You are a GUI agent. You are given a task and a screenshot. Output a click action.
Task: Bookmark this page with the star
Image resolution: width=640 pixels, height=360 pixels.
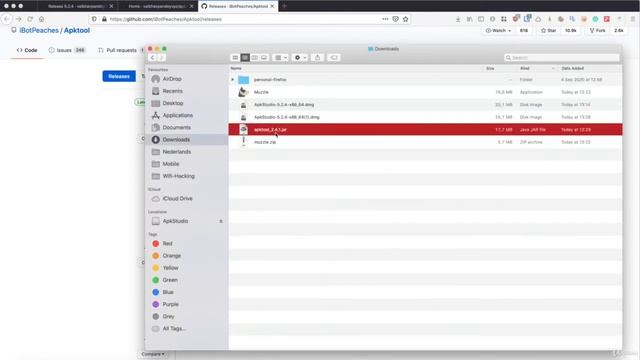pyautogui.click(x=405, y=19)
